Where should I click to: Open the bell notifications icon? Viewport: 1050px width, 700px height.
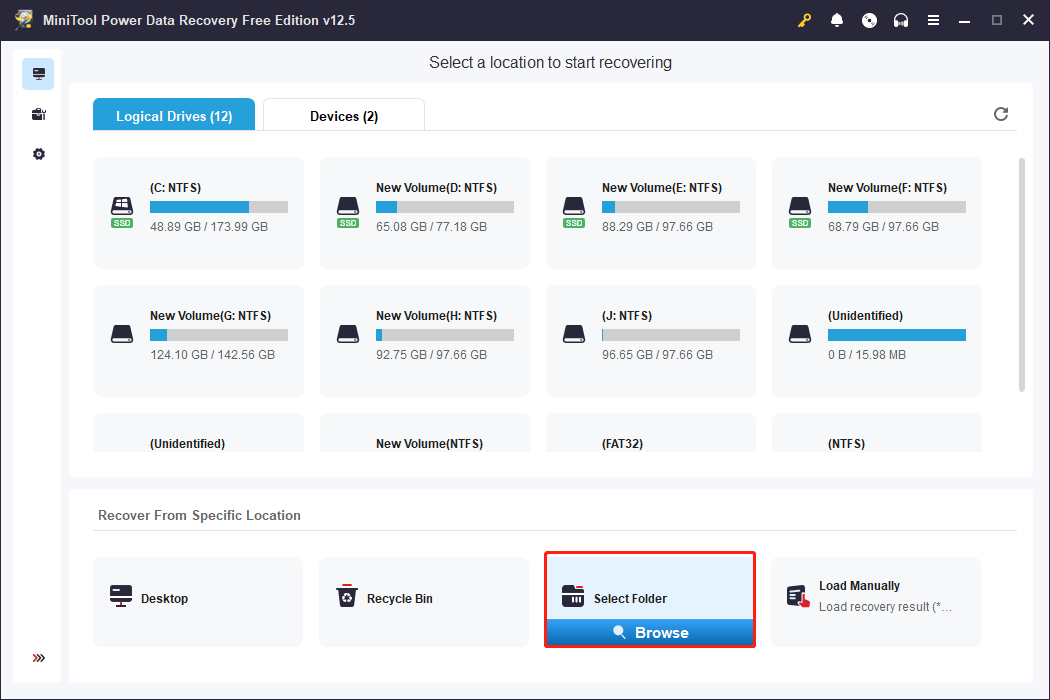point(837,20)
